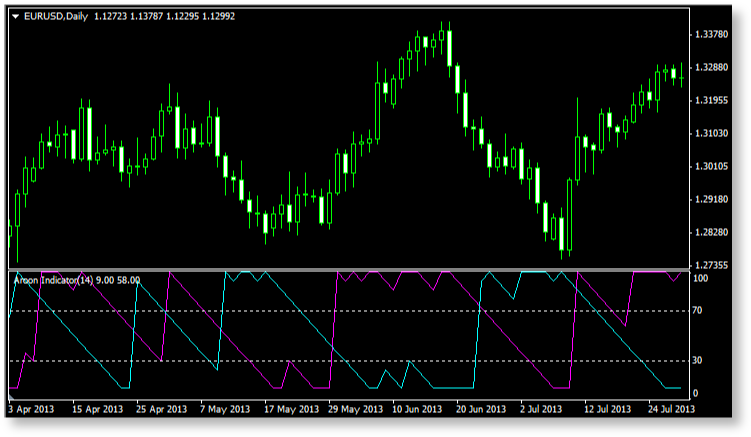Click the 70 level on indicator scale
The width and height of the screenshot is (751, 437).
[699, 311]
